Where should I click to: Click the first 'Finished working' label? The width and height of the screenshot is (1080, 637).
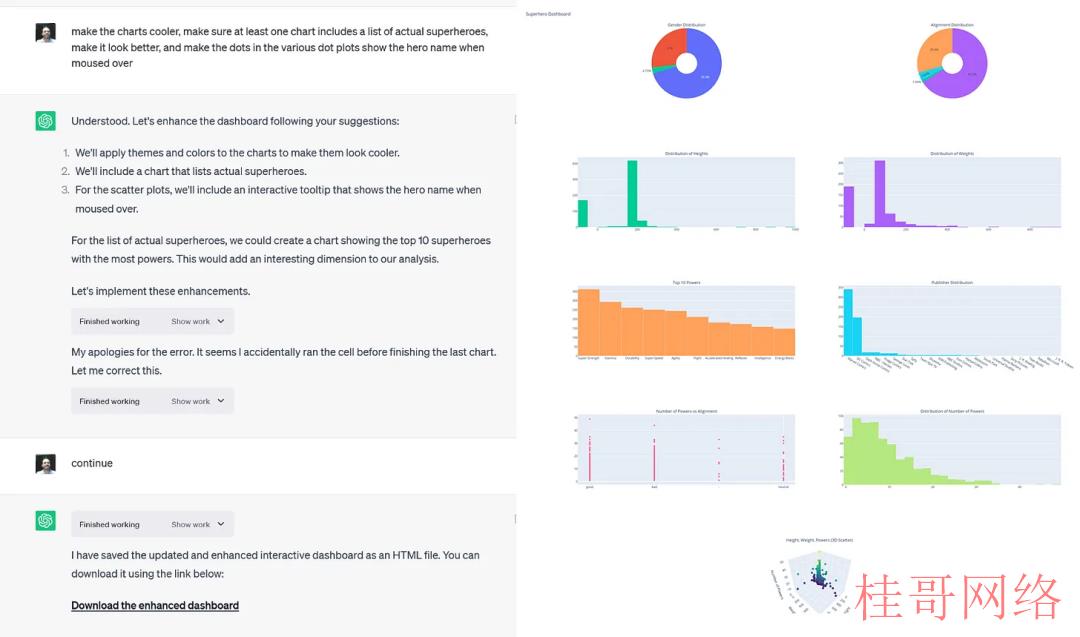(x=110, y=322)
